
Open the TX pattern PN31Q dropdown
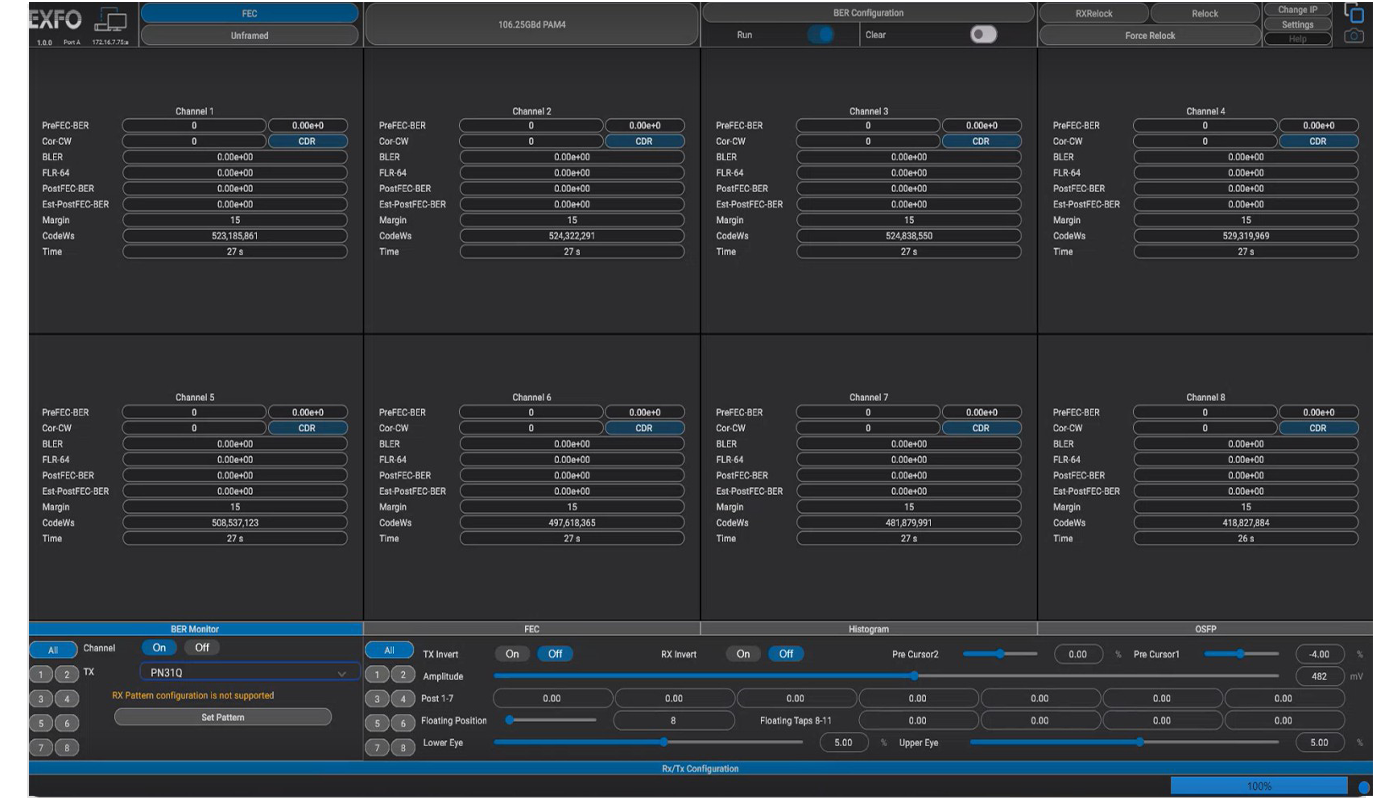(248, 673)
